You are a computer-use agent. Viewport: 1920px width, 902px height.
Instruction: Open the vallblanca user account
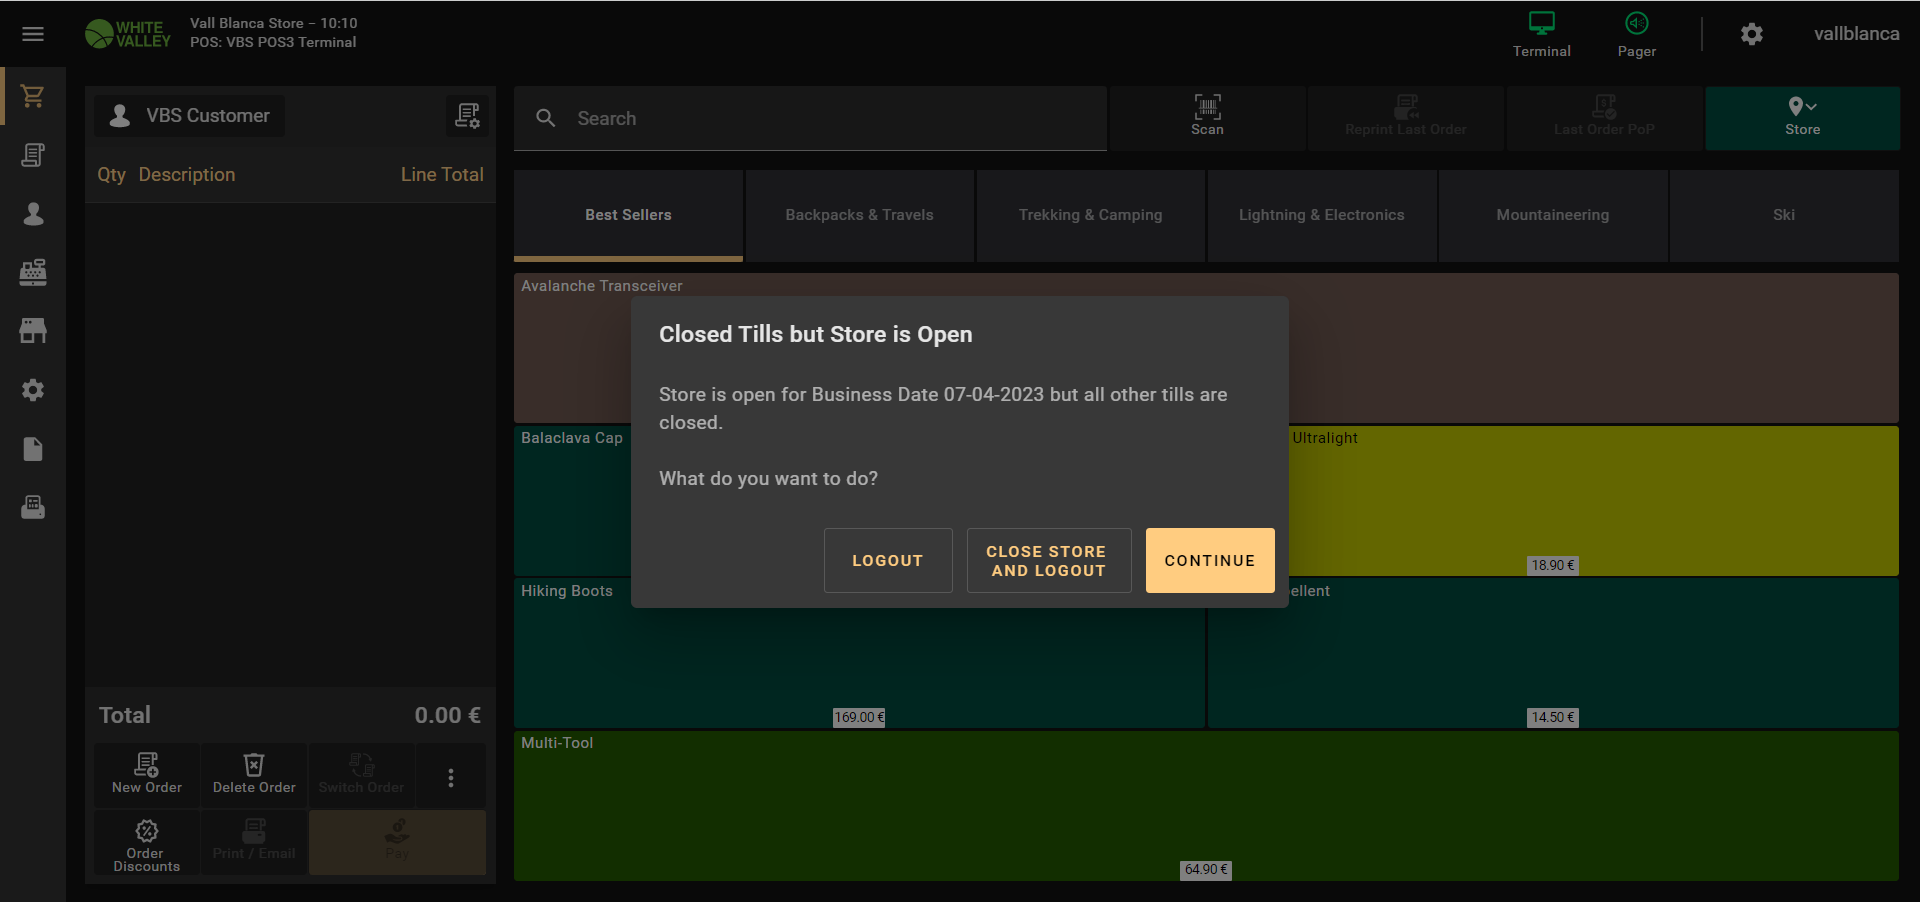(x=1856, y=34)
